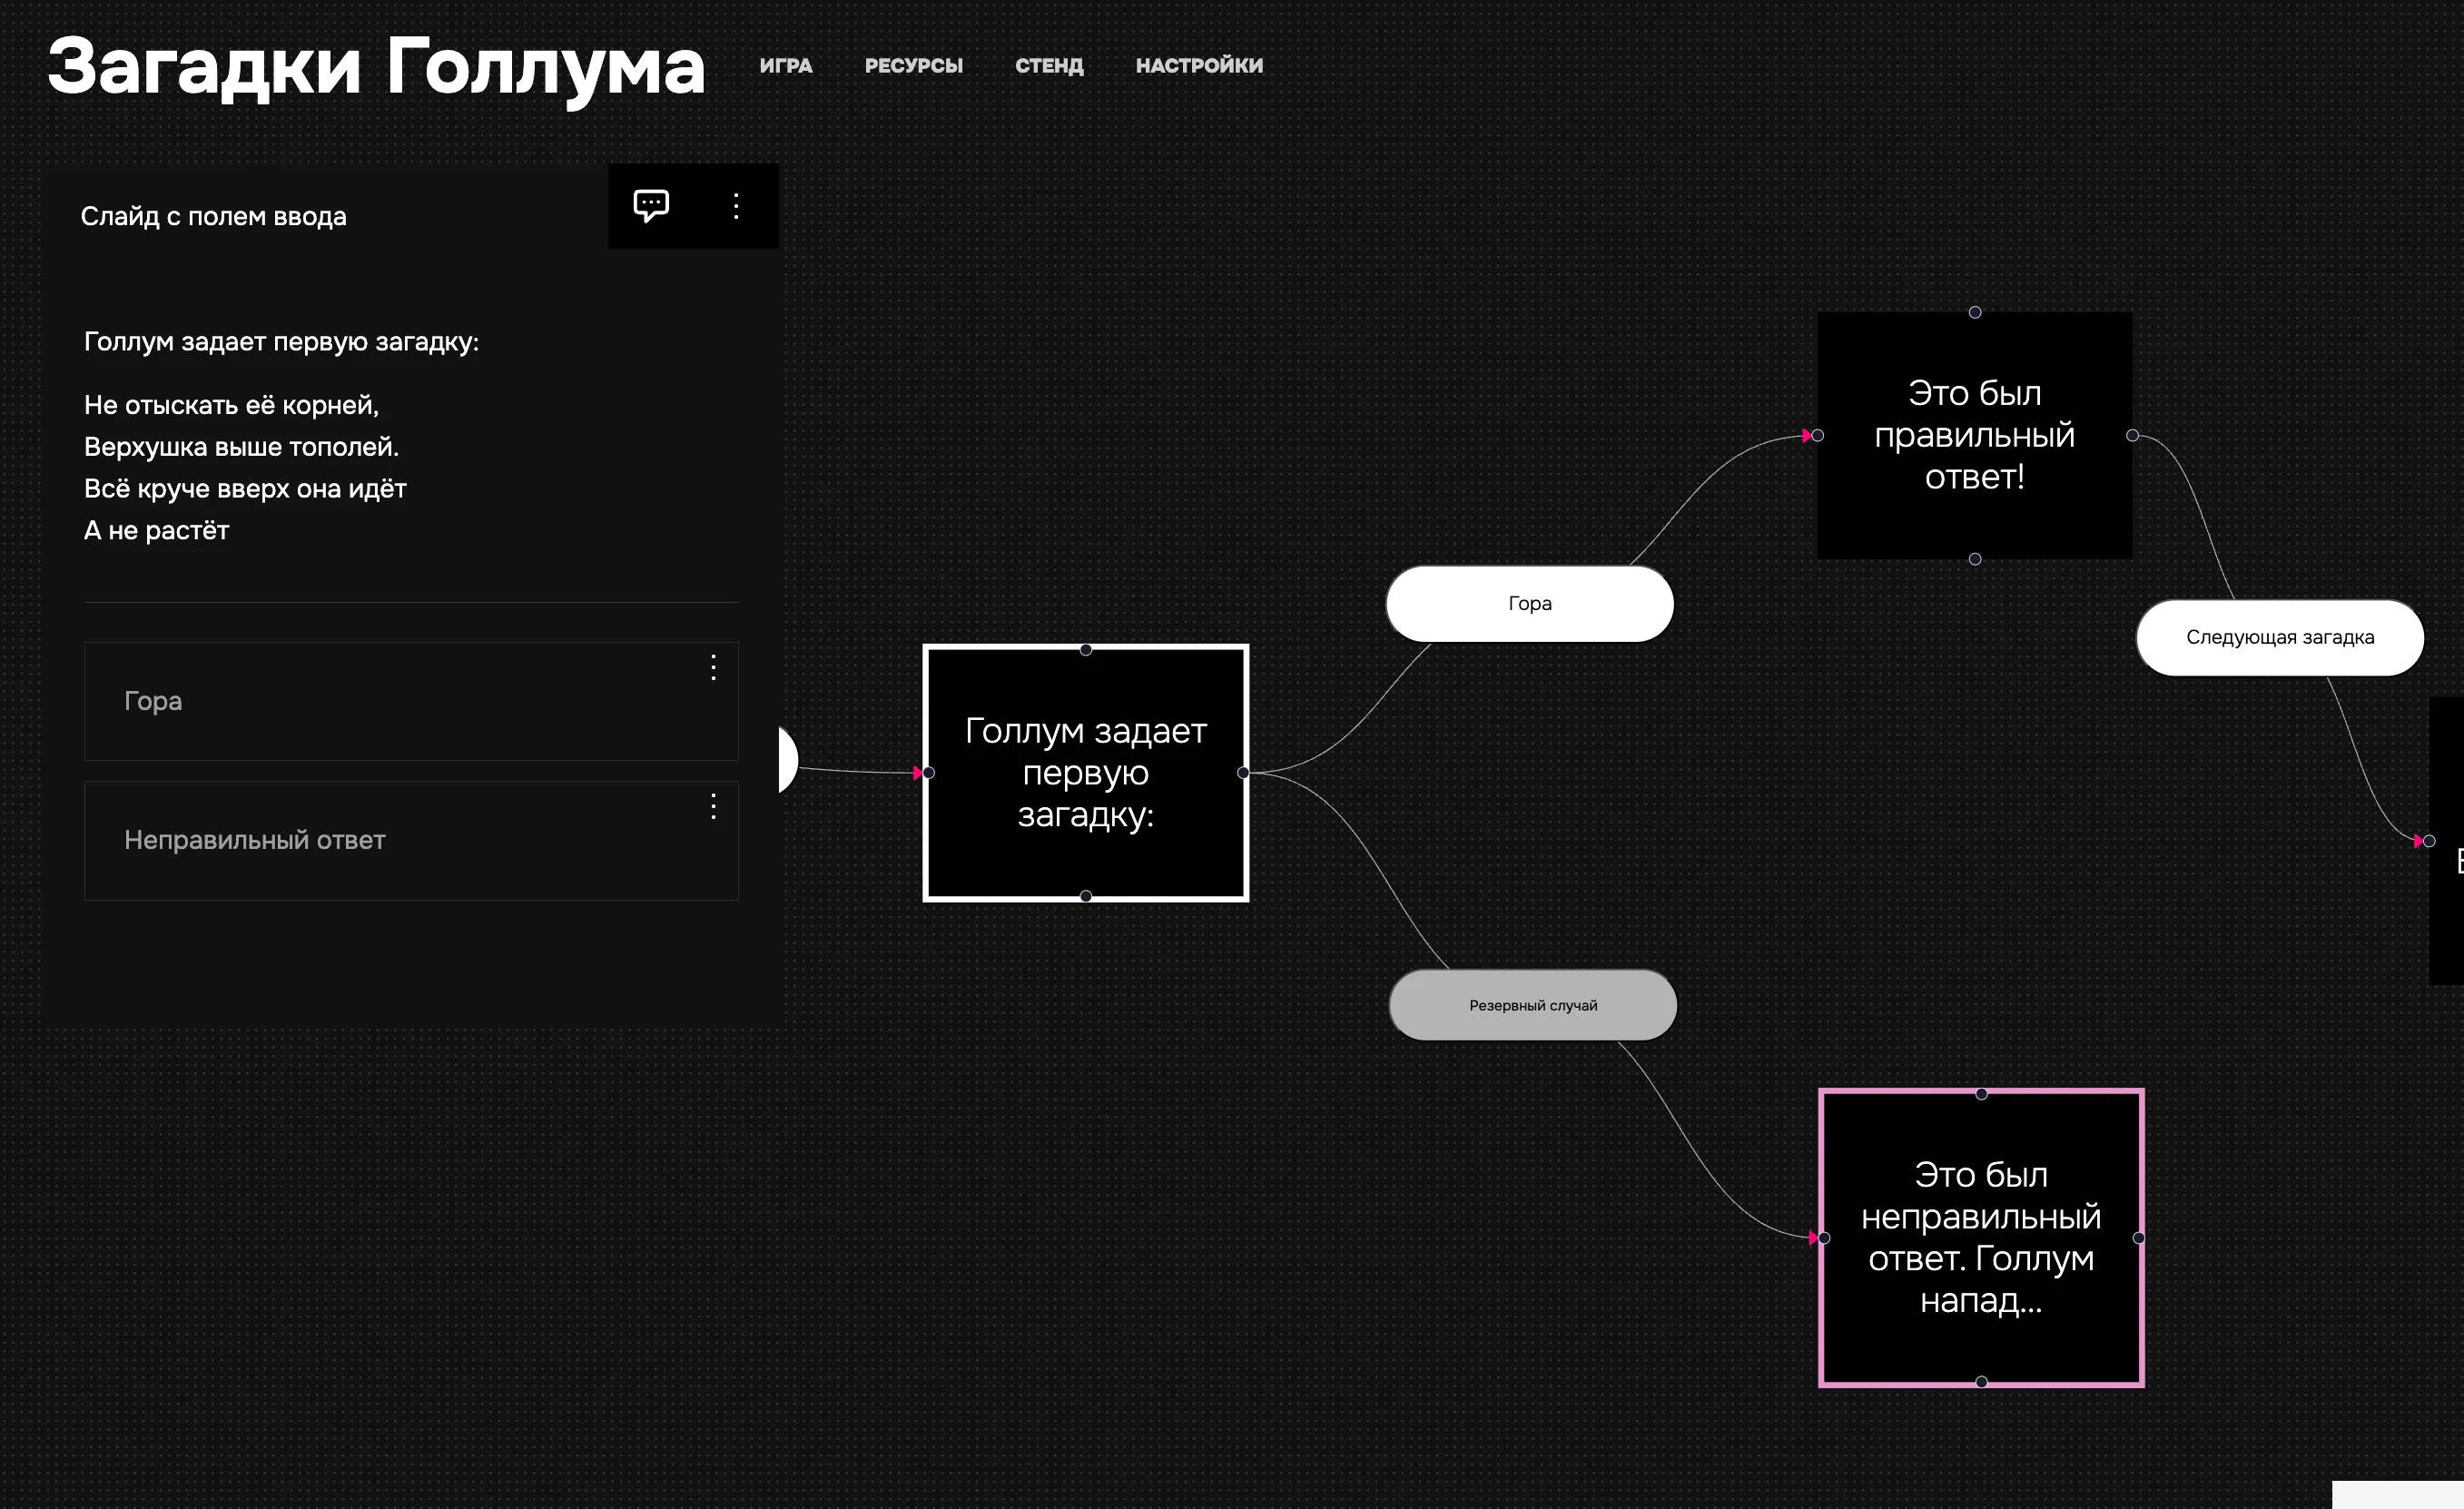The width and height of the screenshot is (2464, 1509).
Task: Click right output port of Голлум node
Action: 1243,773
